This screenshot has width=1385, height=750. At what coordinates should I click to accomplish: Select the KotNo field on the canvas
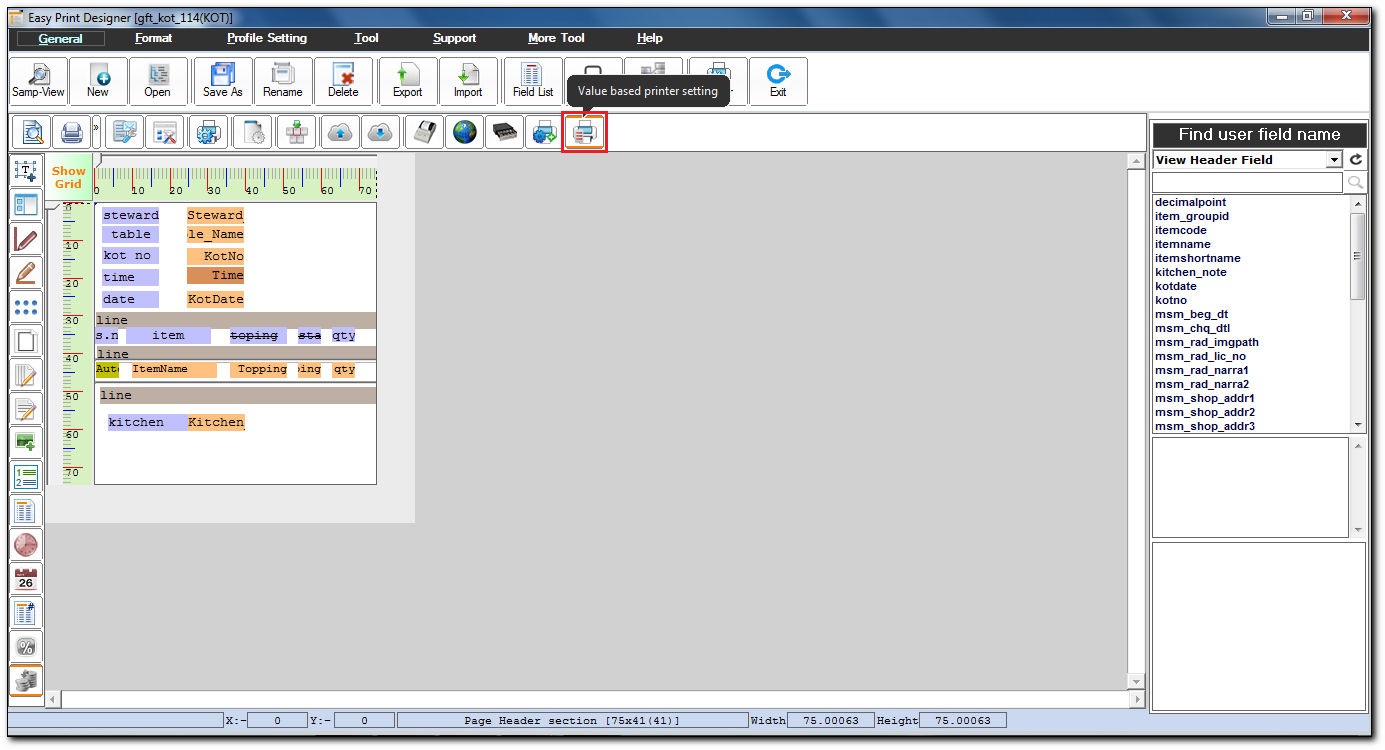click(216, 256)
